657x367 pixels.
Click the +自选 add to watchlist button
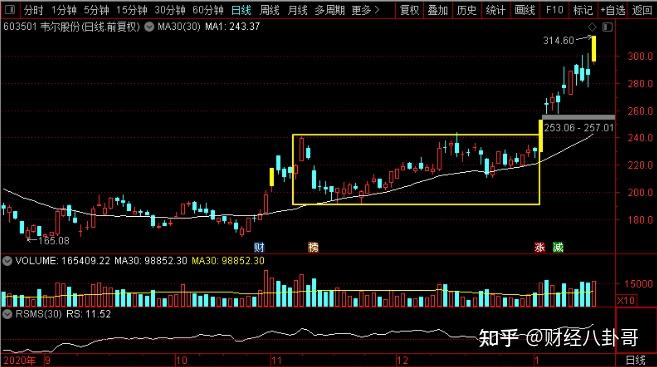(613, 10)
